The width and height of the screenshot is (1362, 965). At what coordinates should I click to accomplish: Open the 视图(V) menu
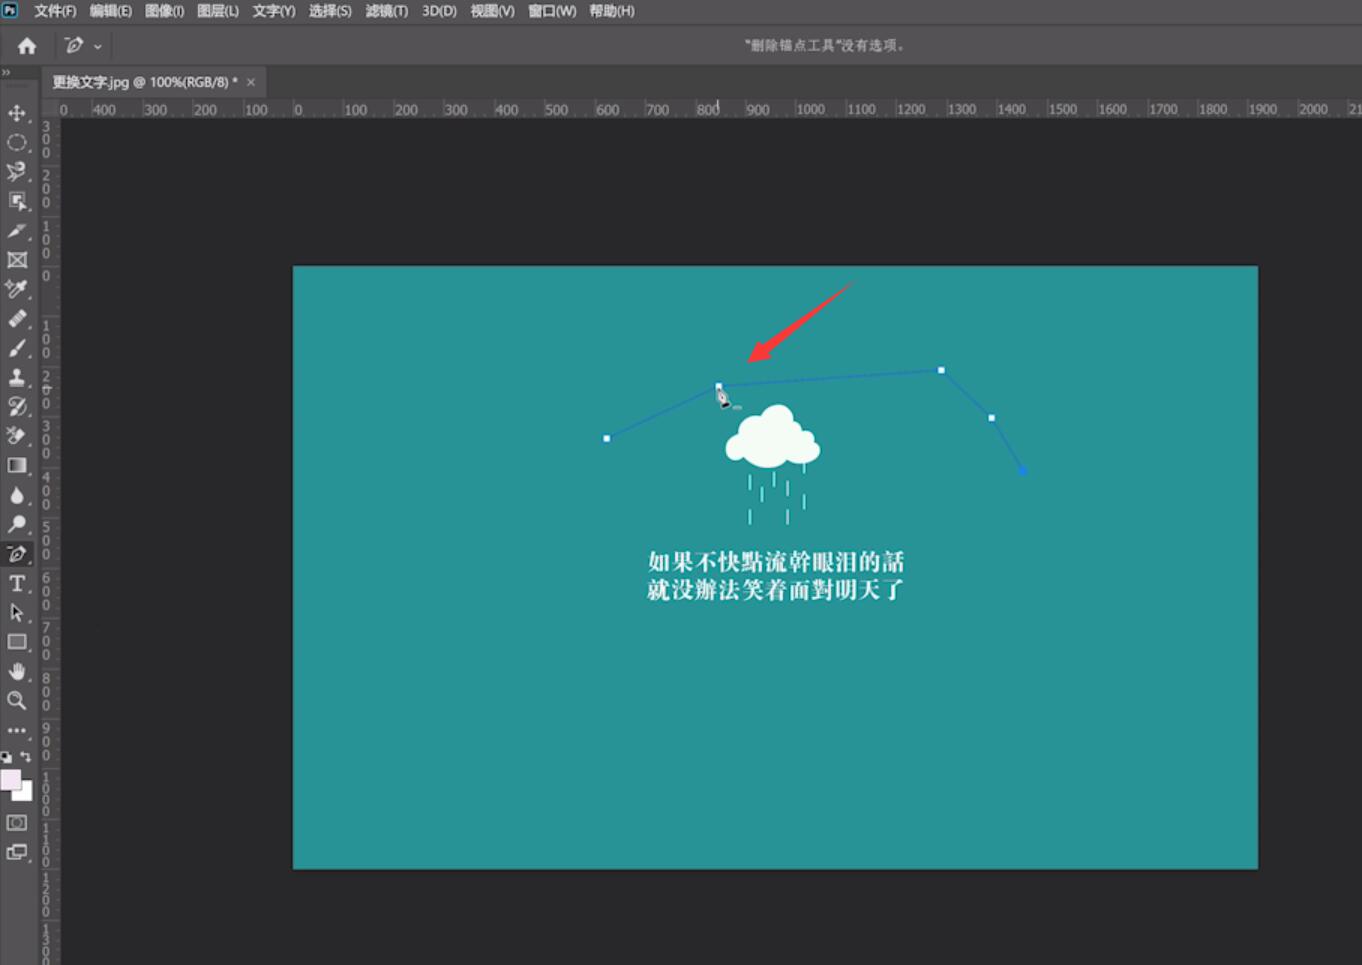[x=492, y=11]
